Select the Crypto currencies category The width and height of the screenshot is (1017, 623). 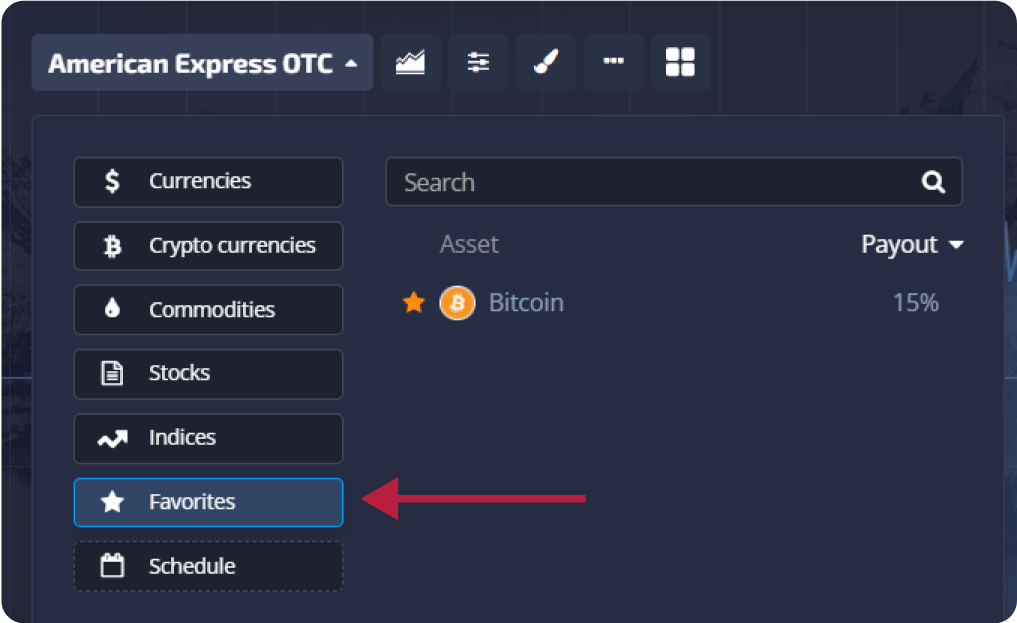click(x=208, y=246)
